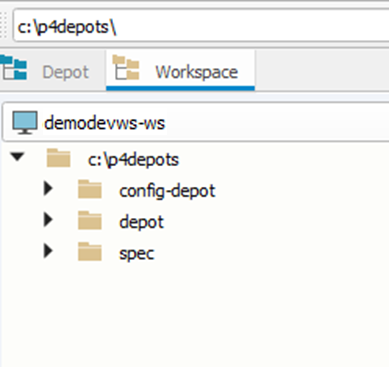This screenshot has height=367, width=389.
Task: Click the depot folder icon
Action: 90,220
